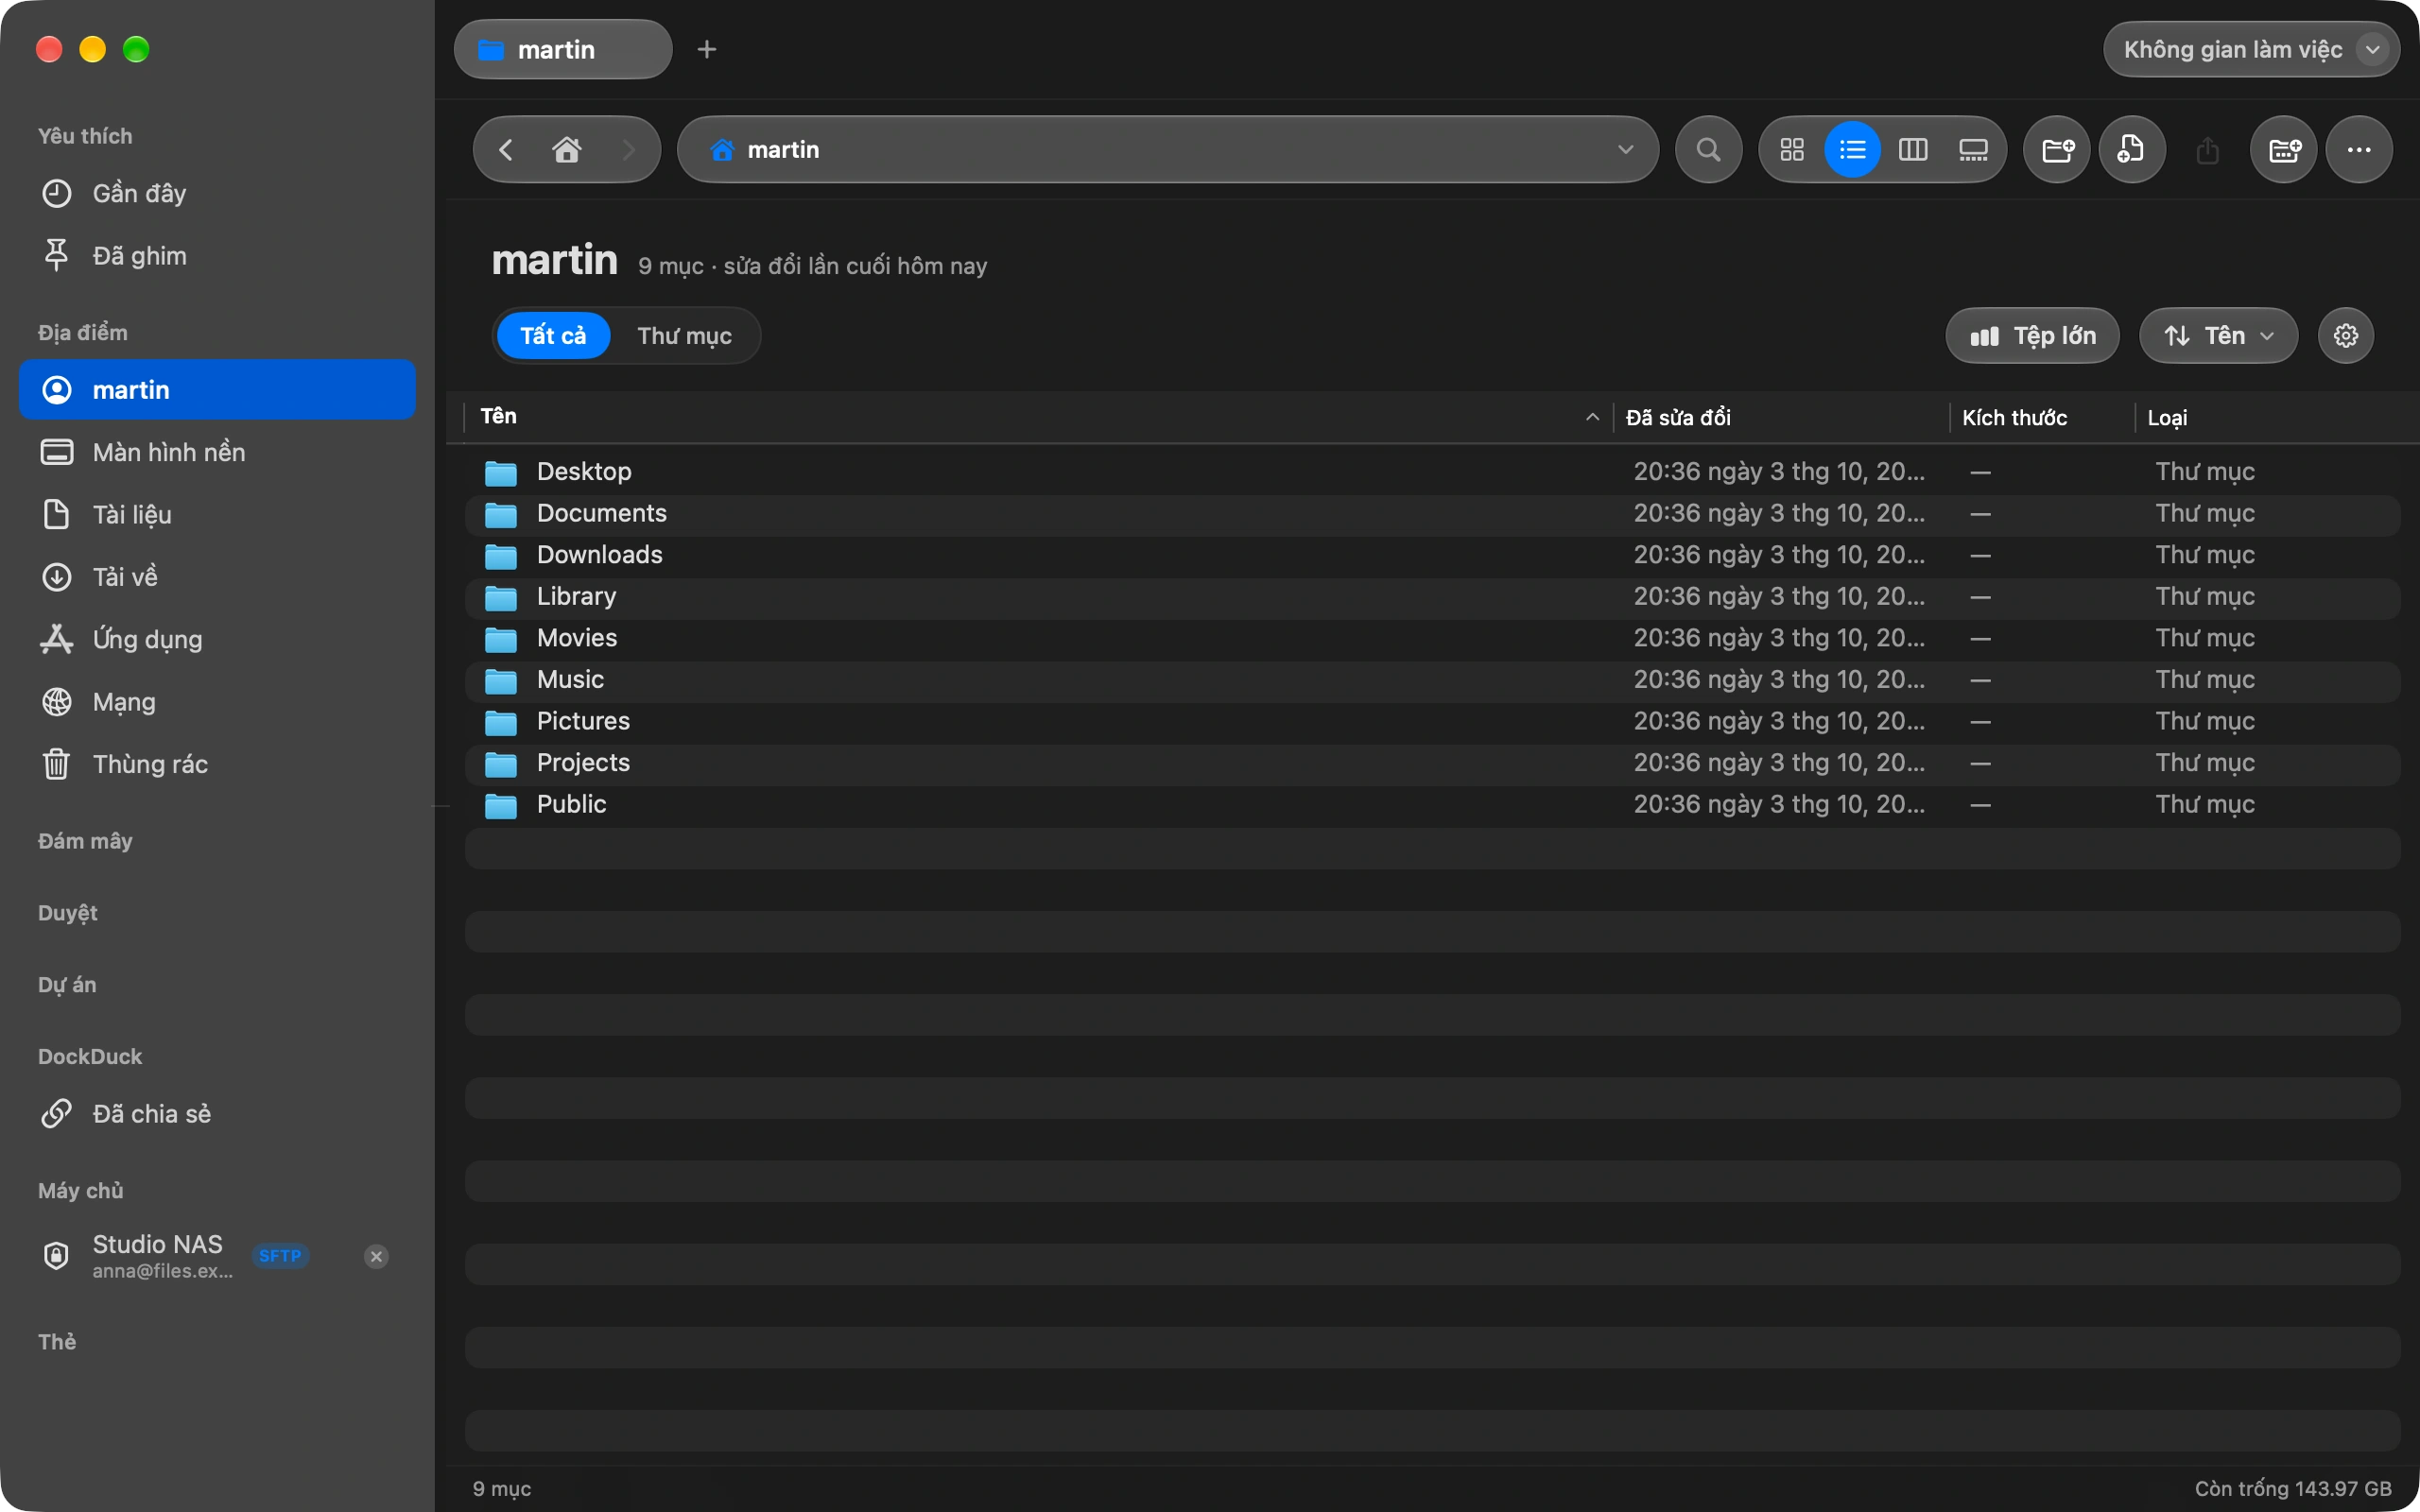Open Đã chia sẻ under DockDuck
The width and height of the screenshot is (2420, 1512).
click(x=217, y=1114)
